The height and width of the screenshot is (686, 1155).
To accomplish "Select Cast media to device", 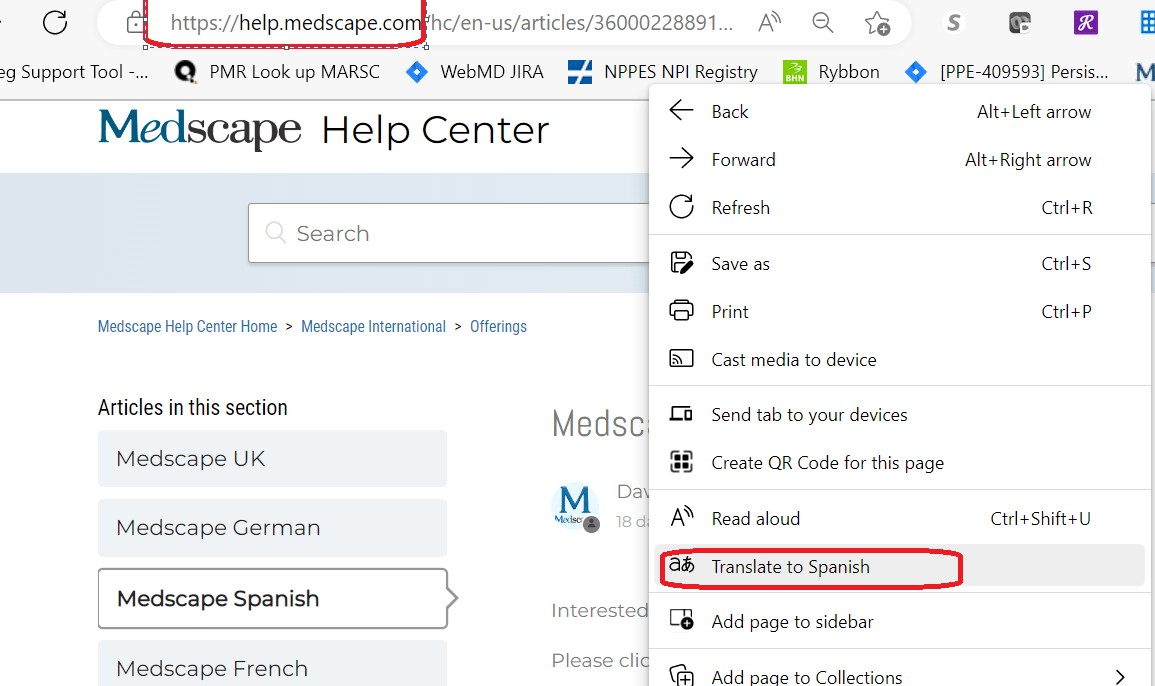I will click(x=794, y=359).
